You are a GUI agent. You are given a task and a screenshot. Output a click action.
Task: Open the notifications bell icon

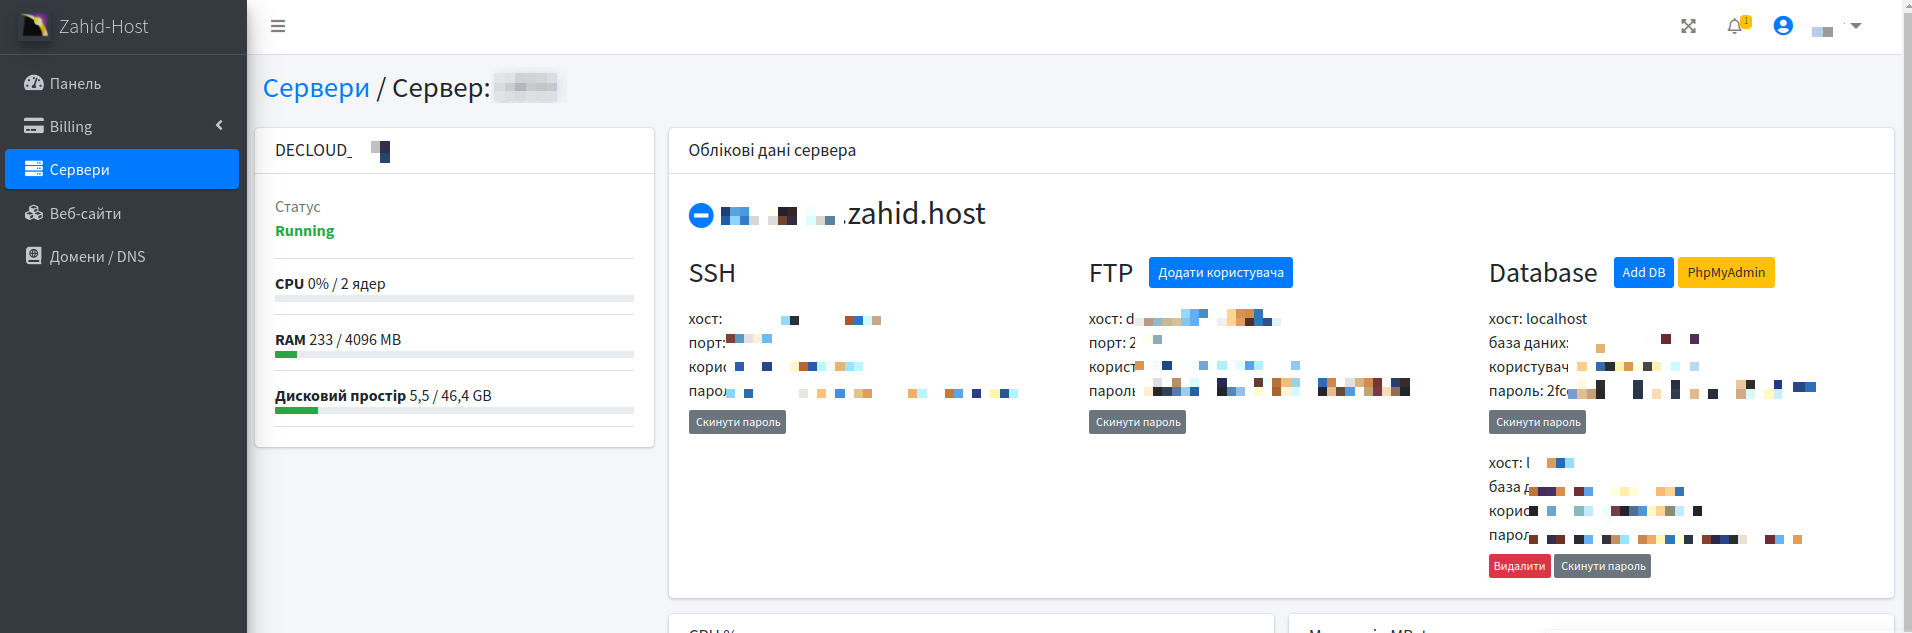click(1735, 26)
